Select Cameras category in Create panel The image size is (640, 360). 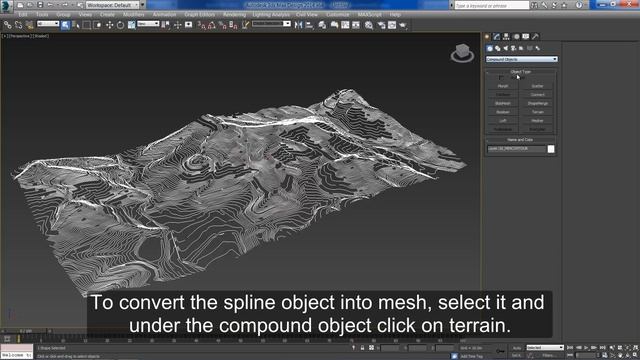click(x=513, y=48)
